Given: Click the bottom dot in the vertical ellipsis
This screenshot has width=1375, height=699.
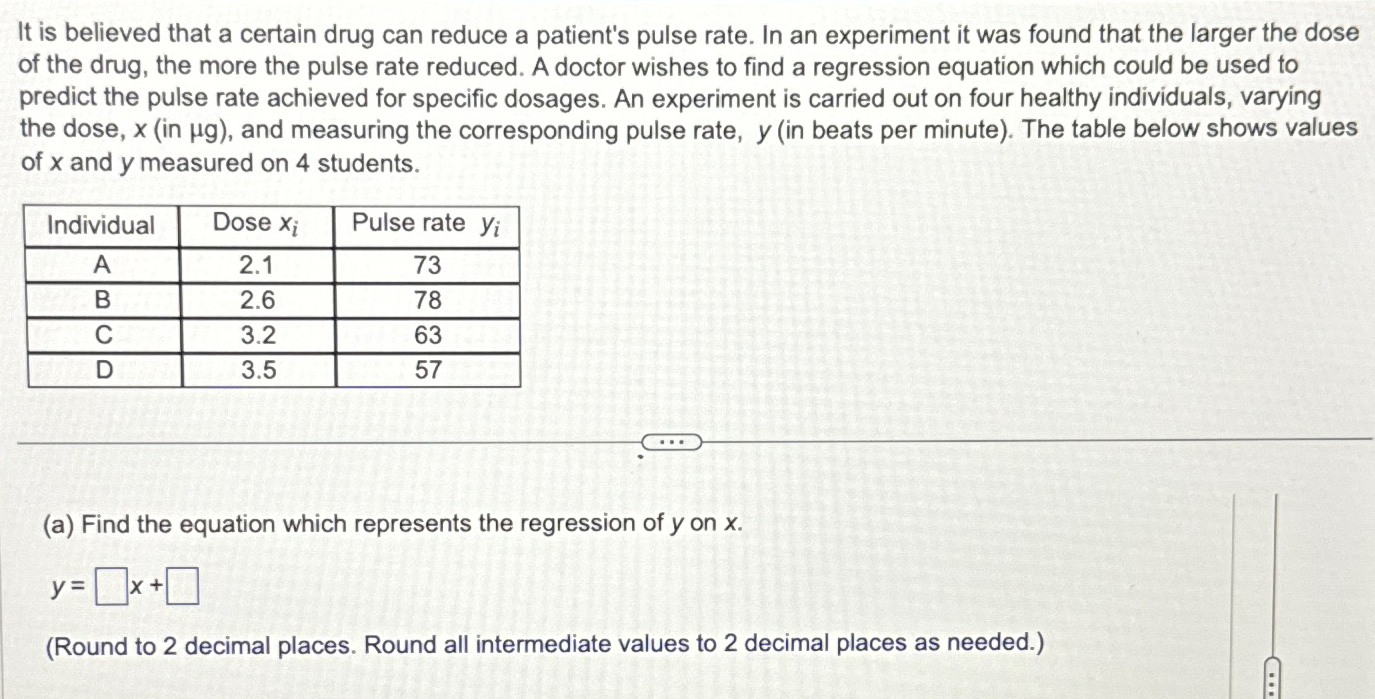Looking at the screenshot, I should [1272, 693].
